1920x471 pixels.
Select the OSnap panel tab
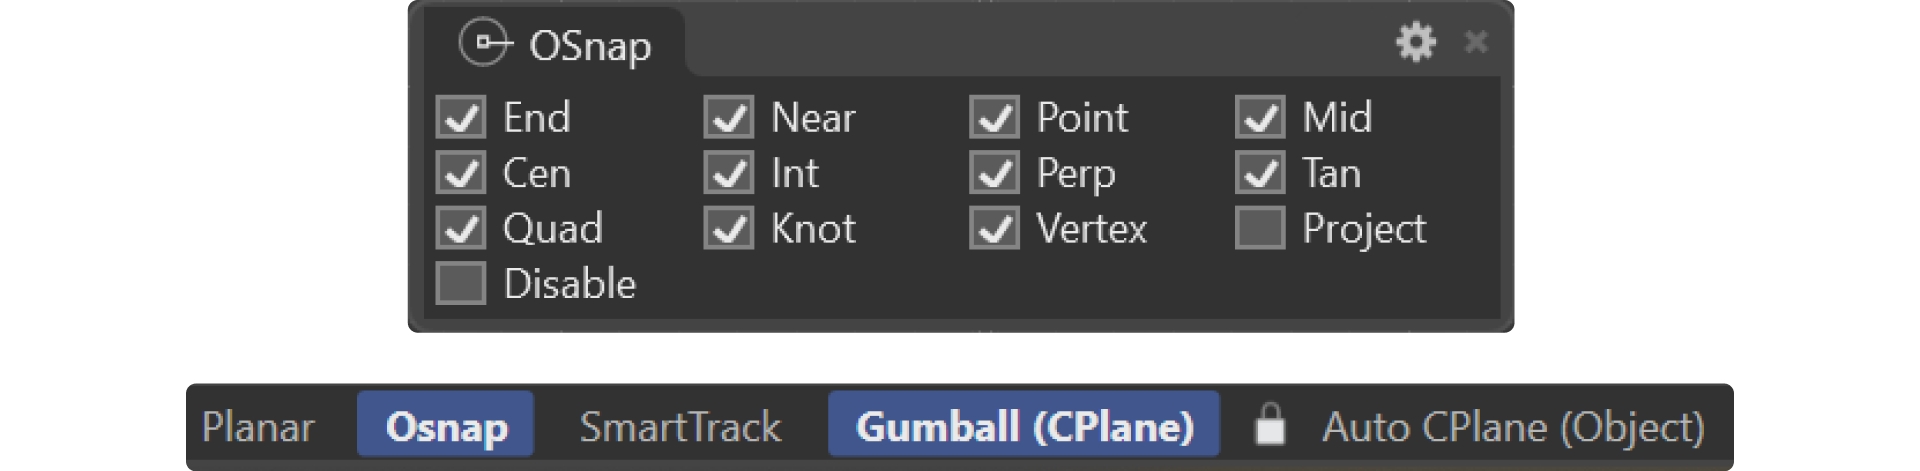tap(556, 45)
